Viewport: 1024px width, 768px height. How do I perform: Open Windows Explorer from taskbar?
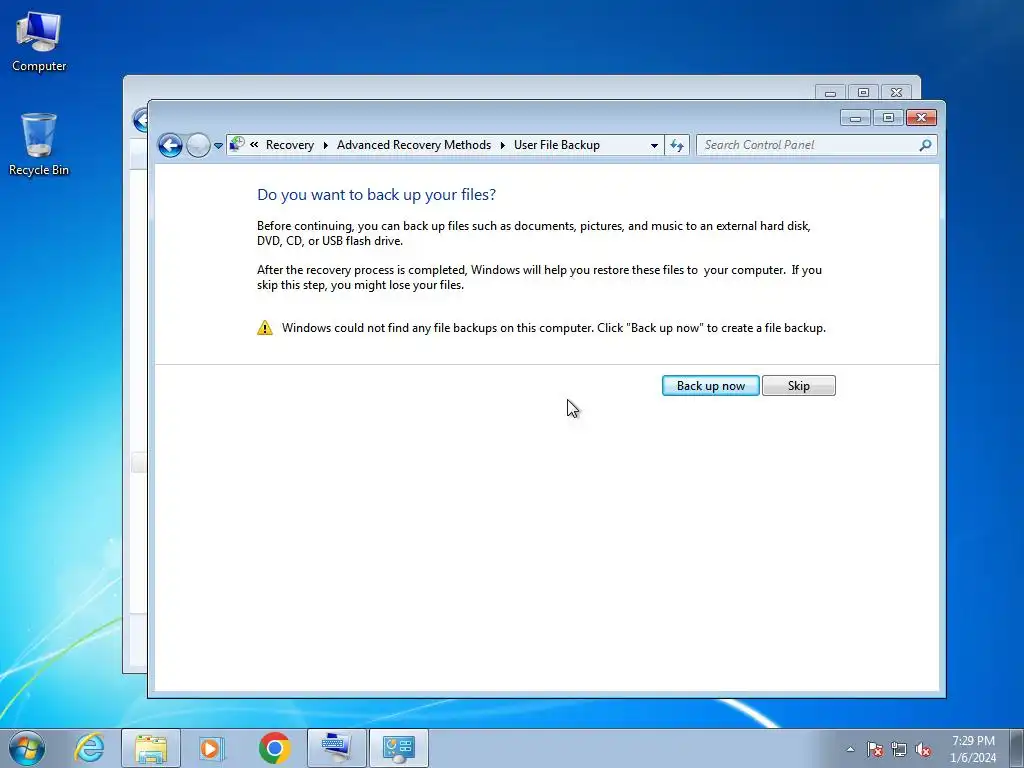point(151,748)
